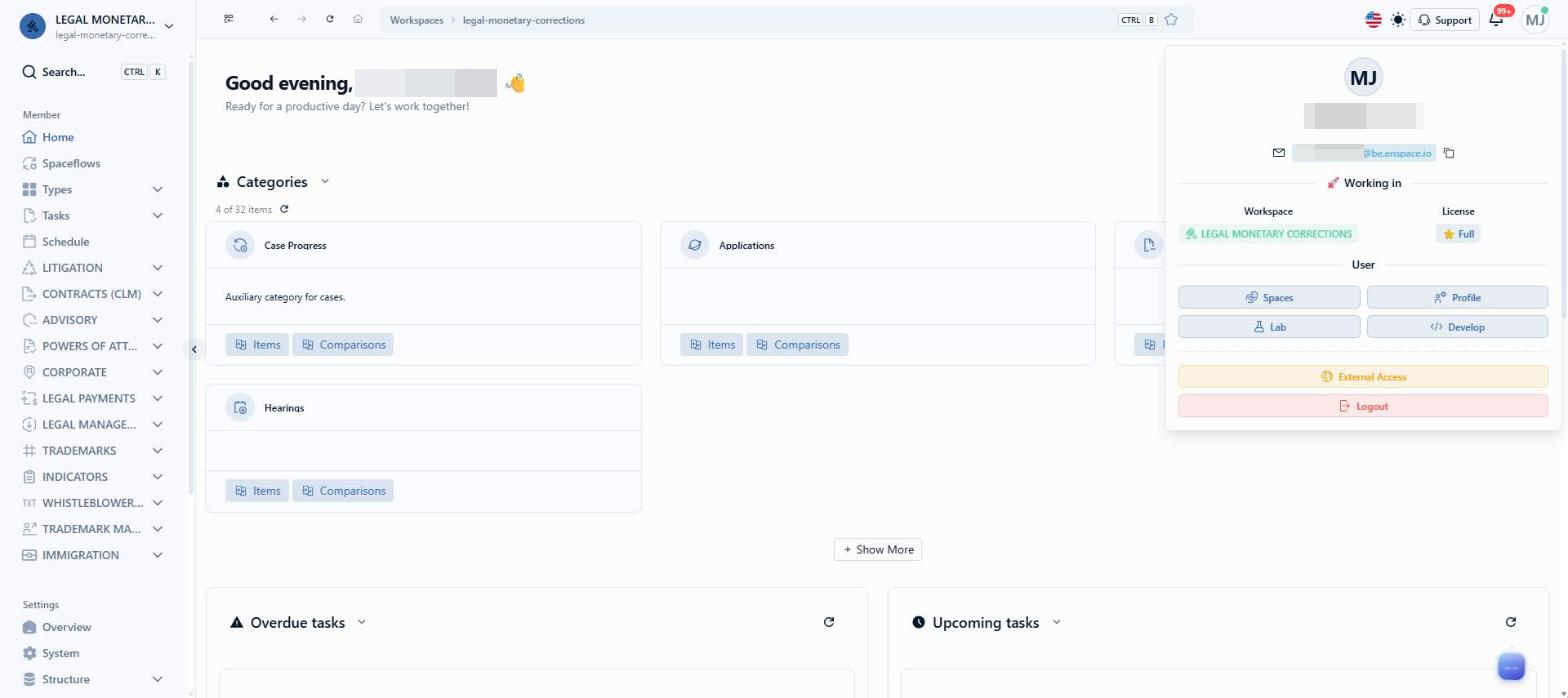
Task: Open the workspace switcher dropdown
Action: [169, 26]
